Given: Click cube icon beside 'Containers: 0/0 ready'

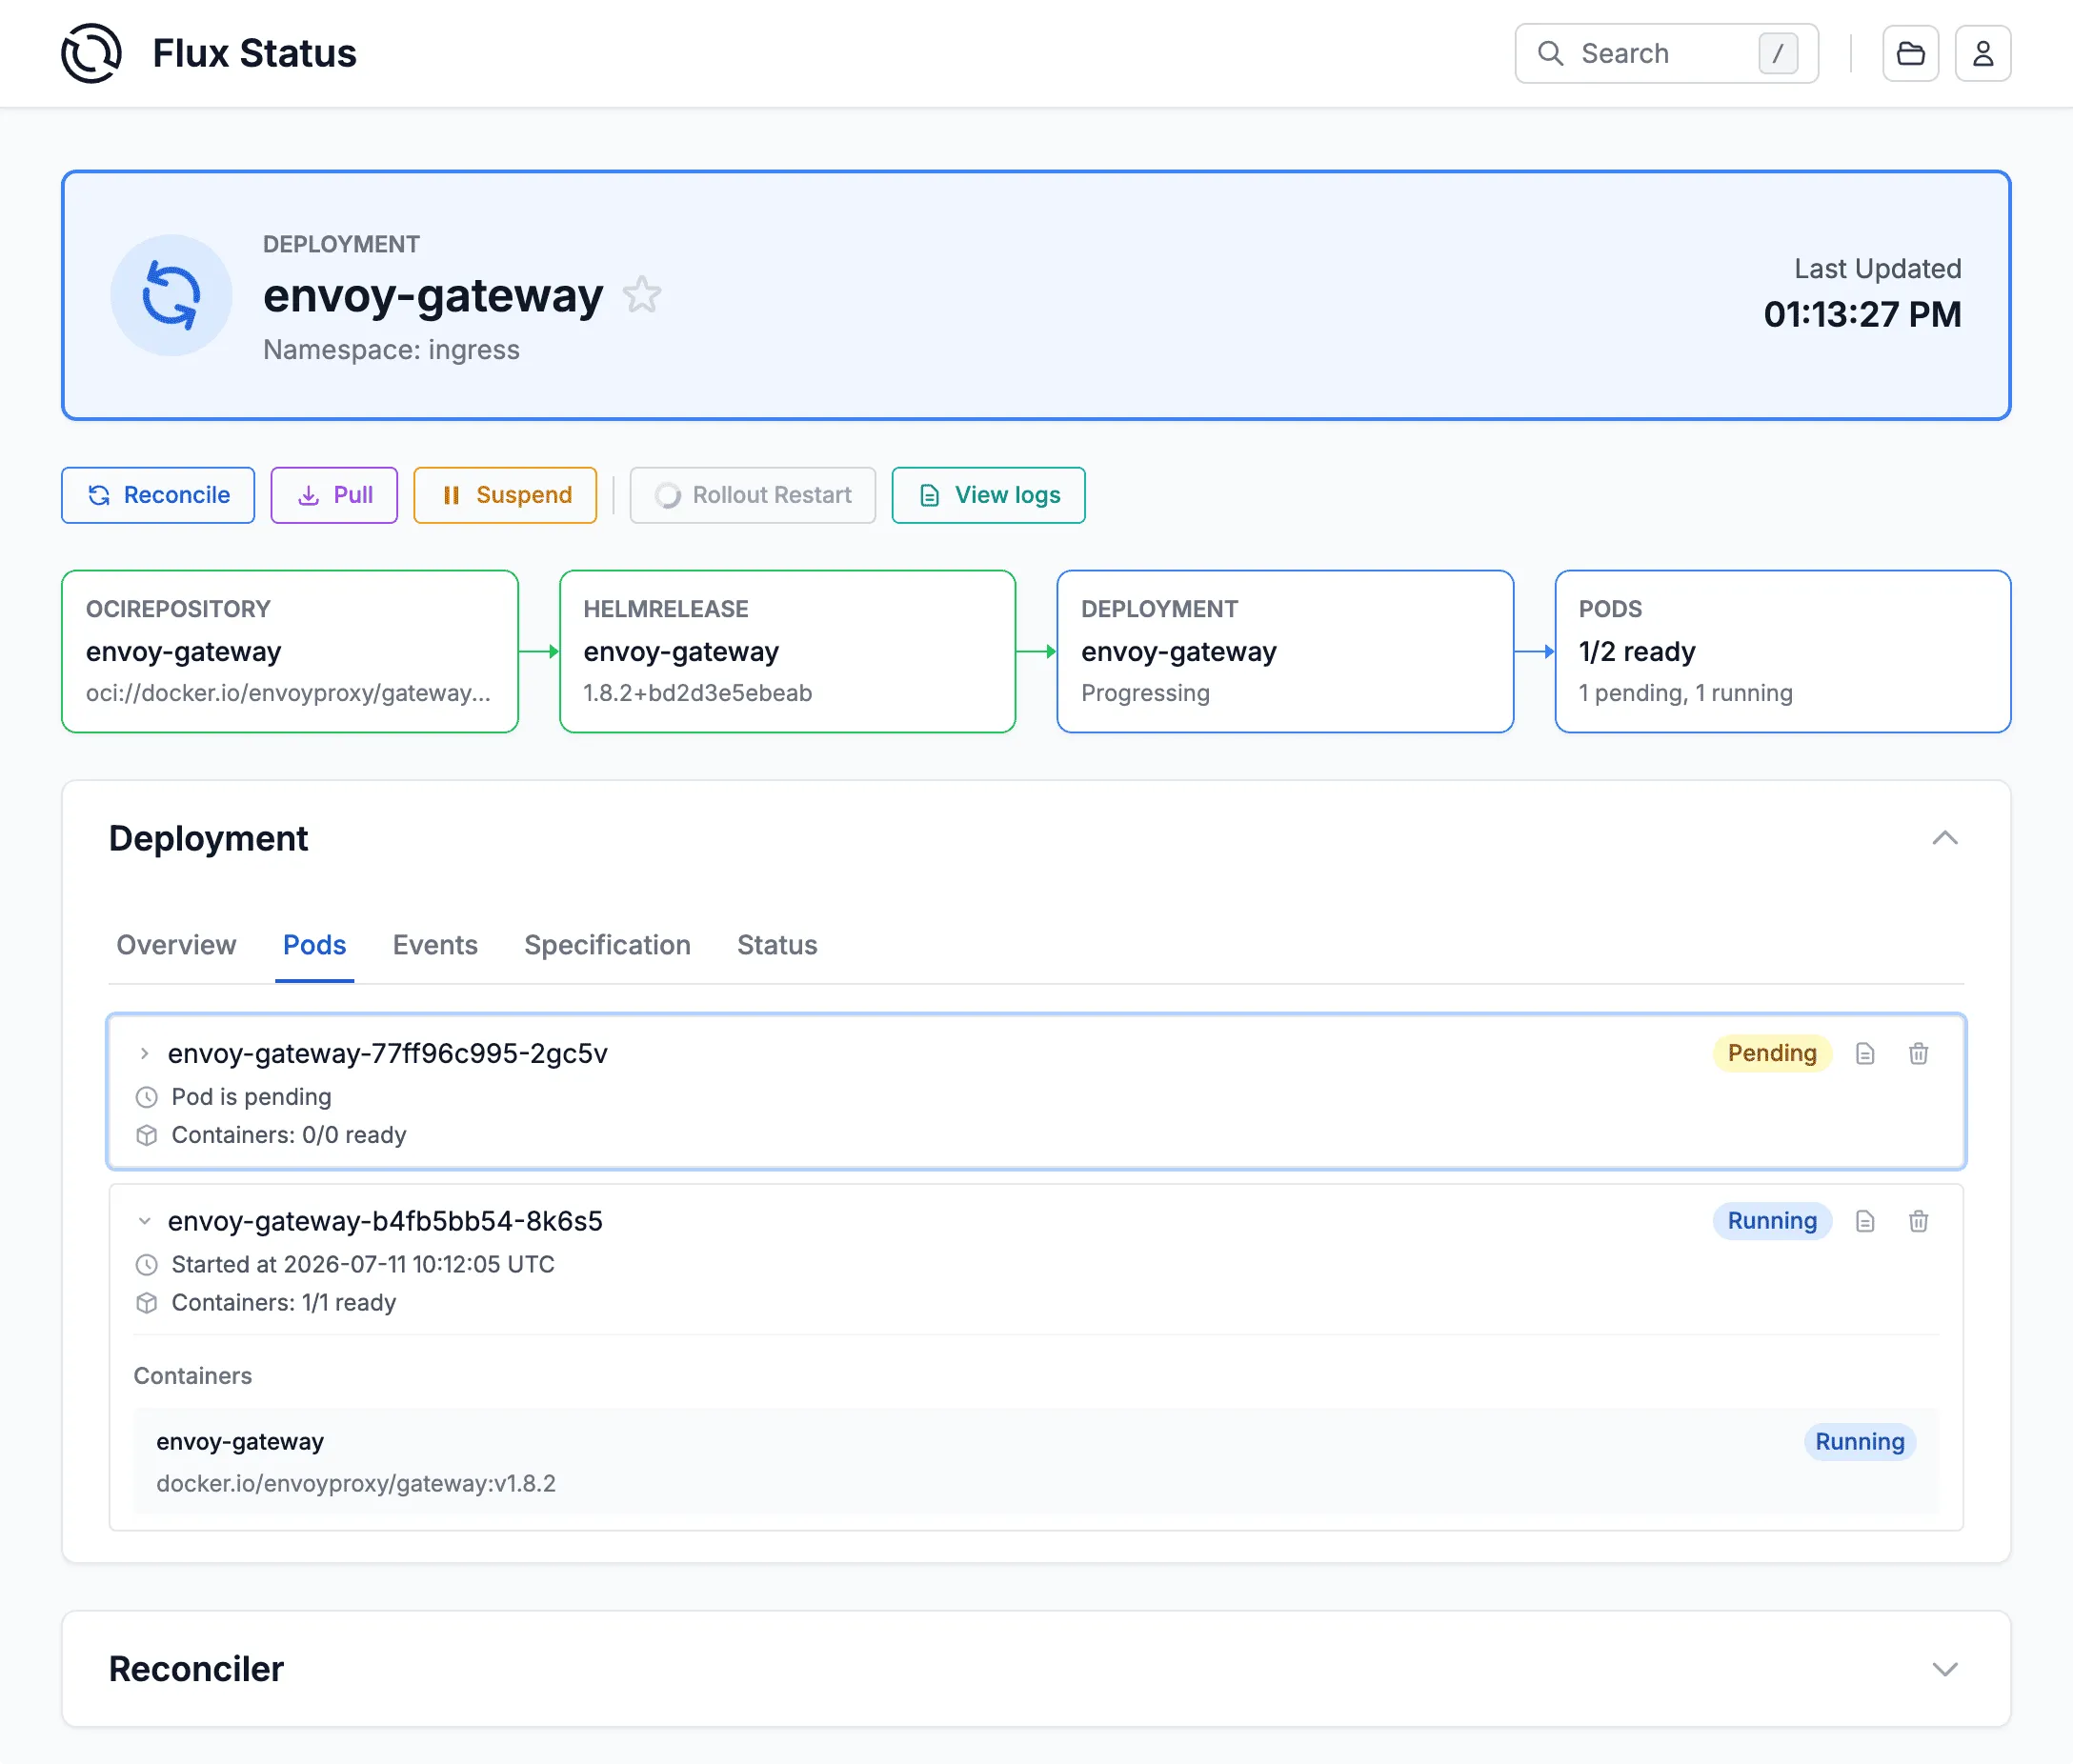Looking at the screenshot, I should 146,1135.
